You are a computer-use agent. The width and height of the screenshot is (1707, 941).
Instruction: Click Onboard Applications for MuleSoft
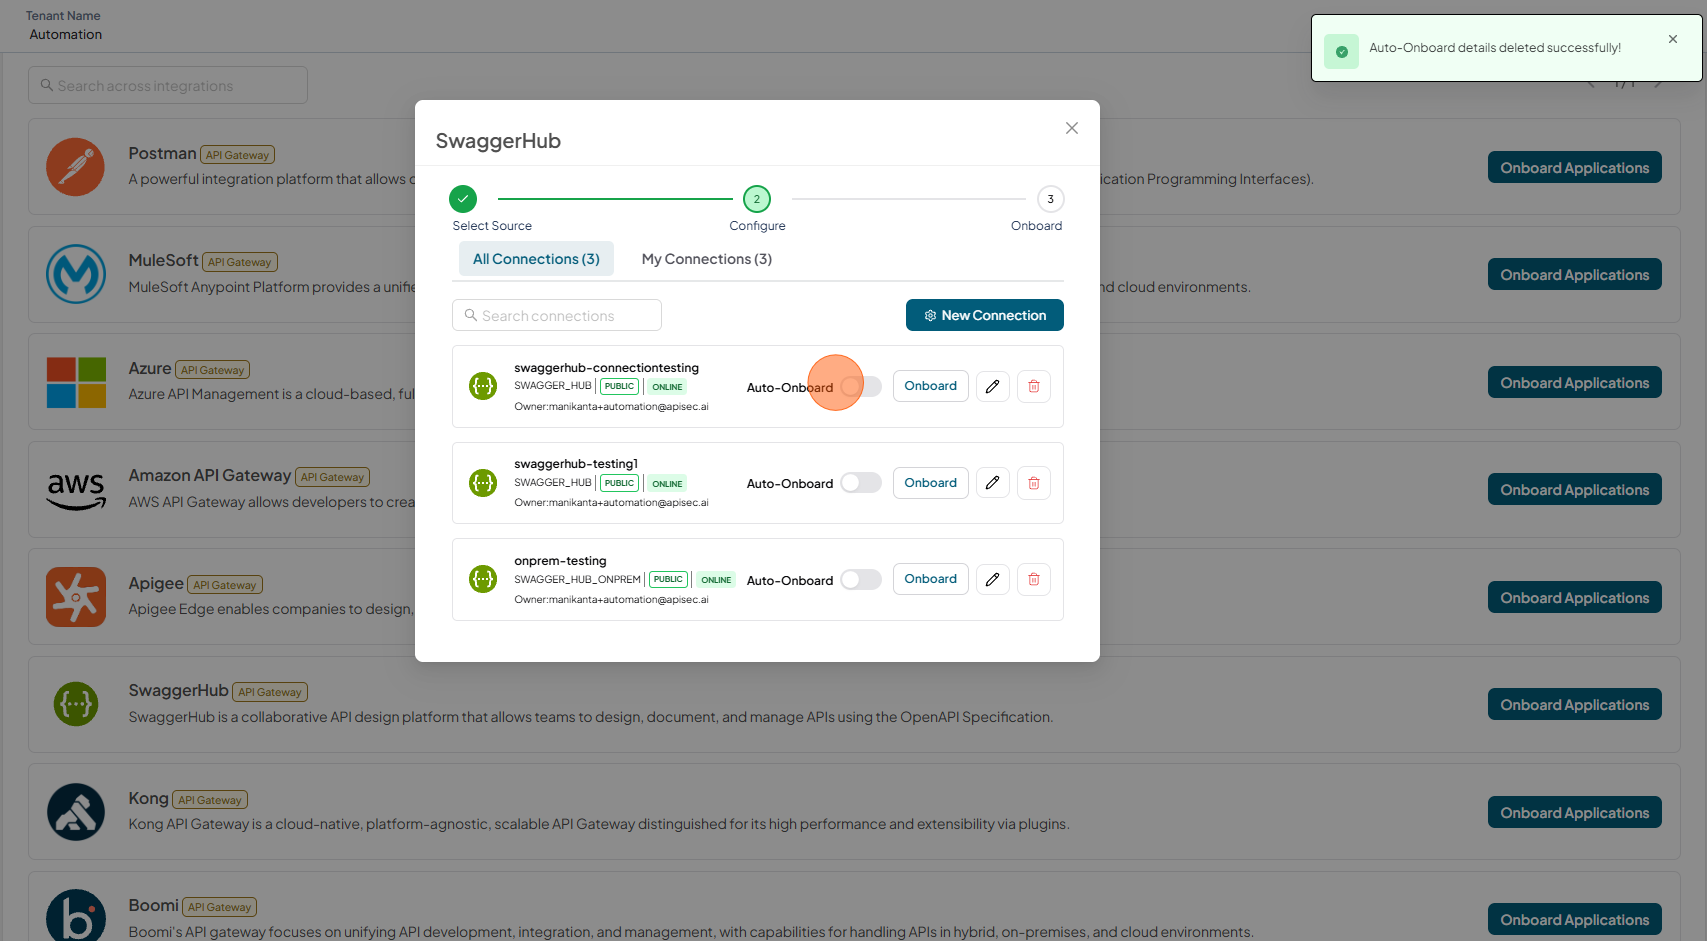1575,274
